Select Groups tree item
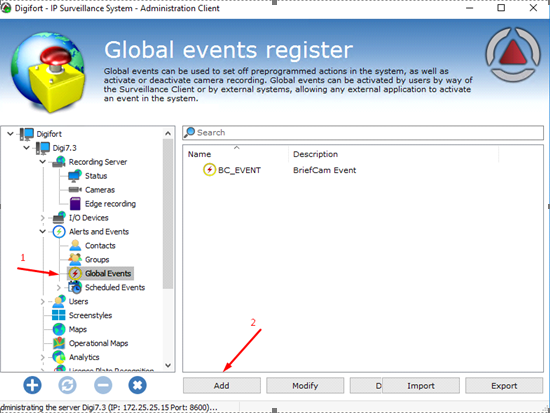550x413 pixels. coord(97,260)
